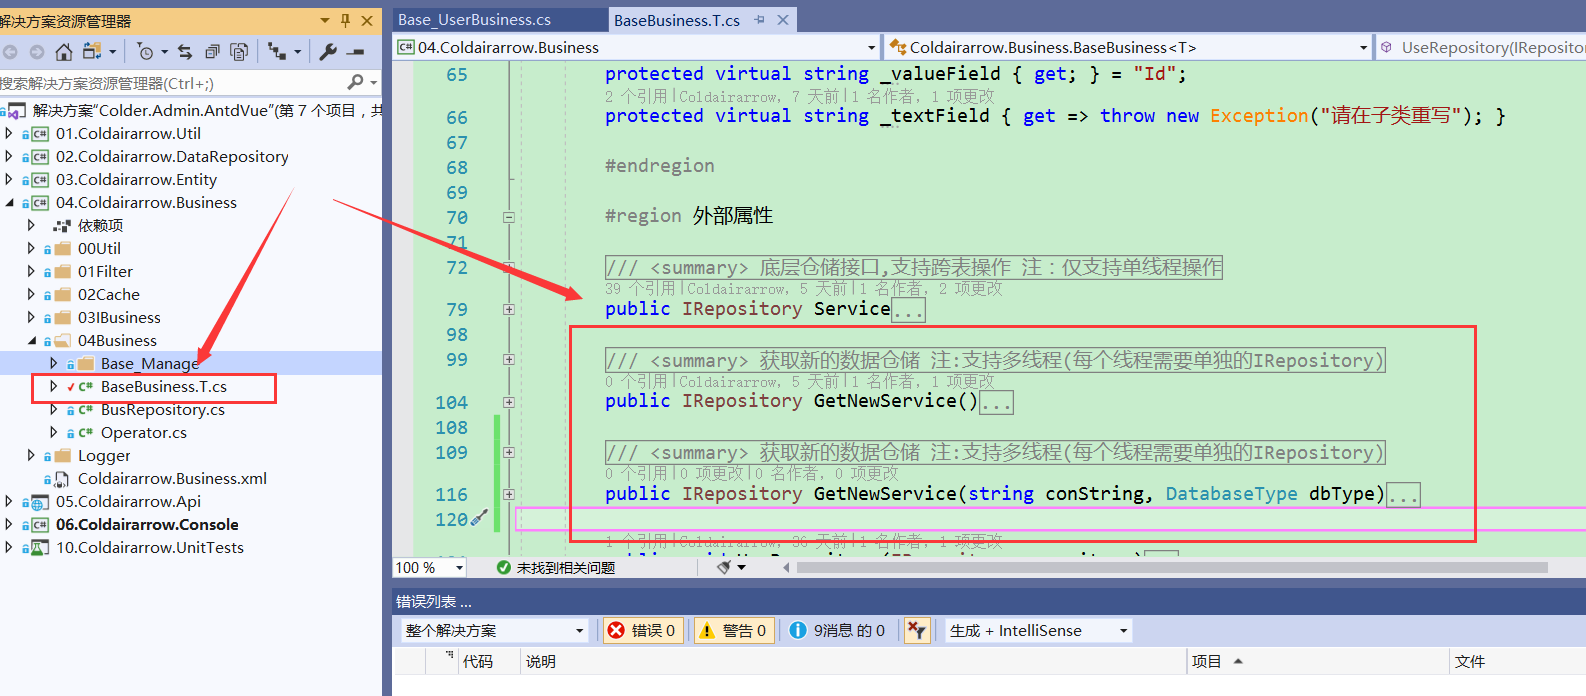Select 02.Coldairarrow.DataRepository project
Image resolution: width=1586 pixels, height=696 pixels.
point(172,156)
